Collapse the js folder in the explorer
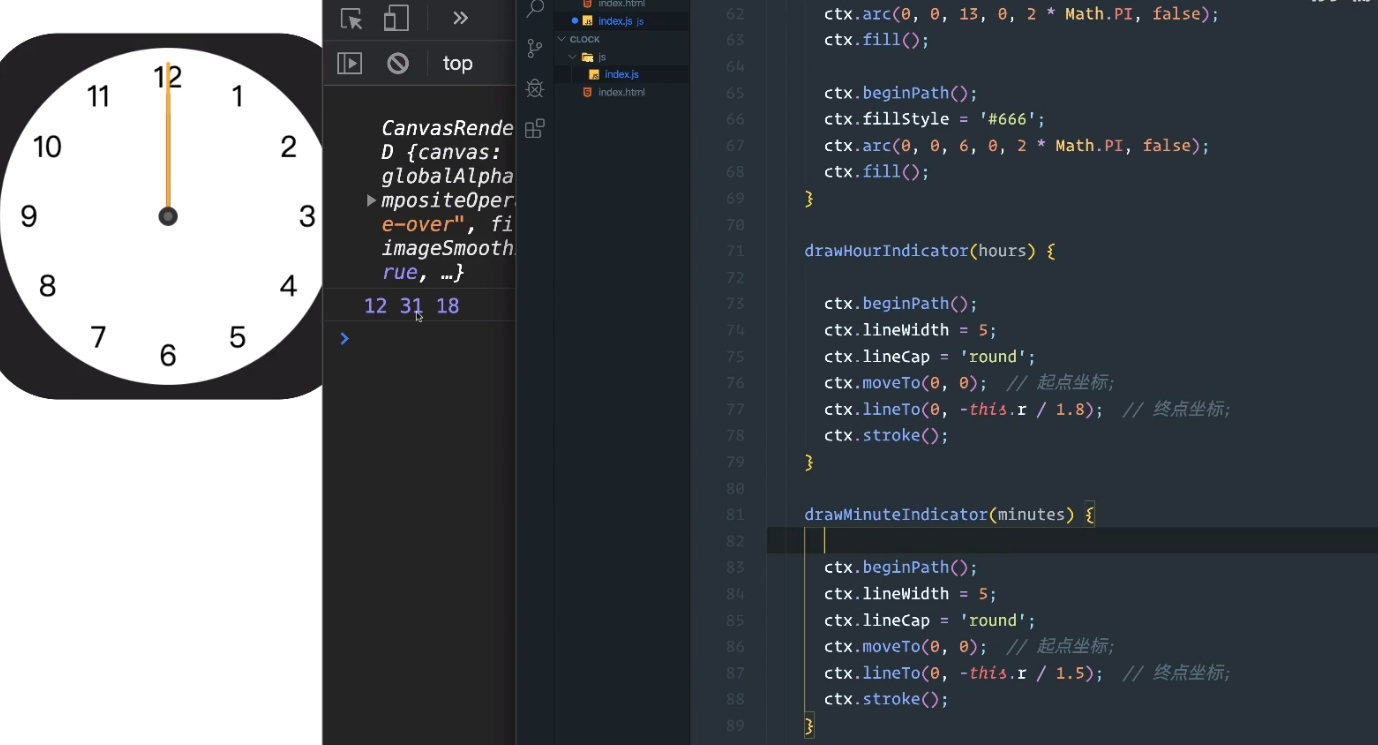1378x745 pixels. coord(622,57)
